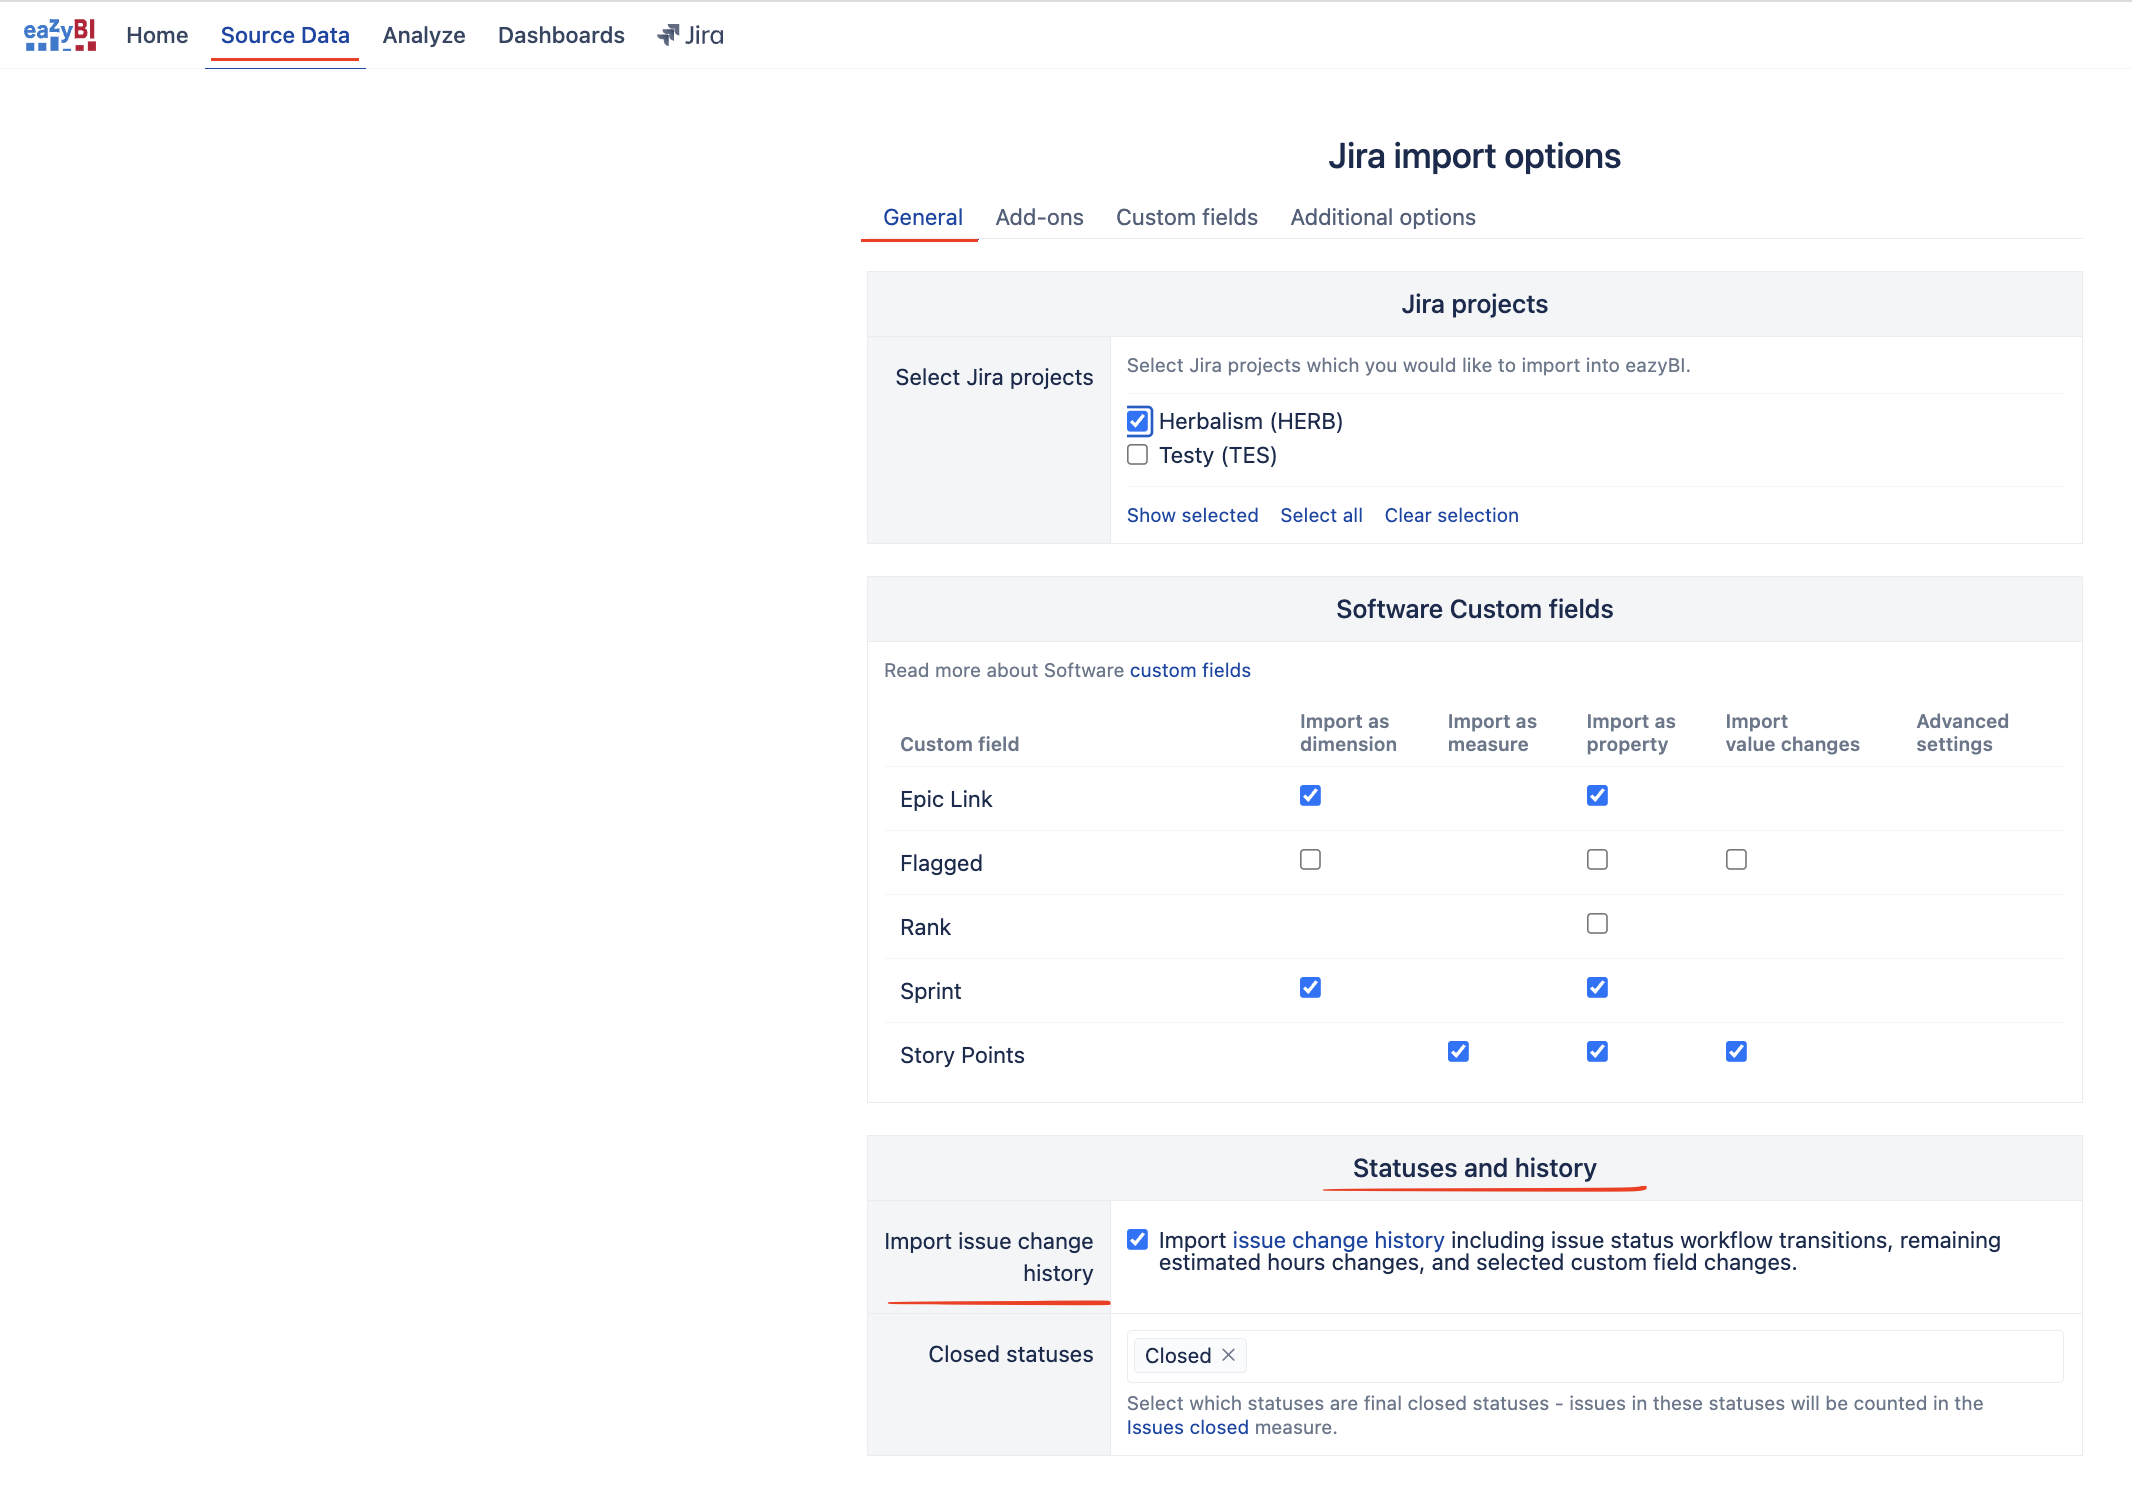Enable Flagged import value changes
The height and width of the screenshot is (1486, 2132).
pyautogui.click(x=1736, y=859)
